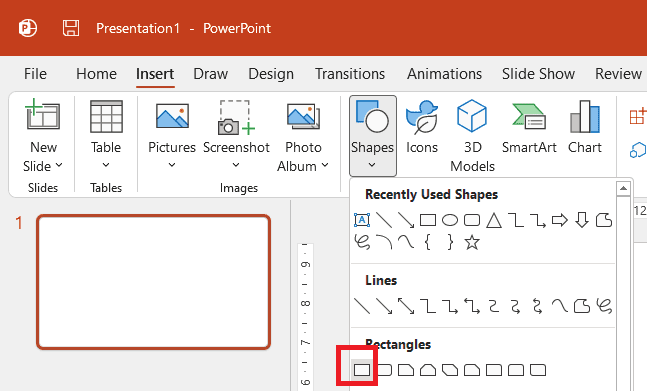
Task: Choose the Double Arrow line shape
Action: pyautogui.click(x=406, y=306)
